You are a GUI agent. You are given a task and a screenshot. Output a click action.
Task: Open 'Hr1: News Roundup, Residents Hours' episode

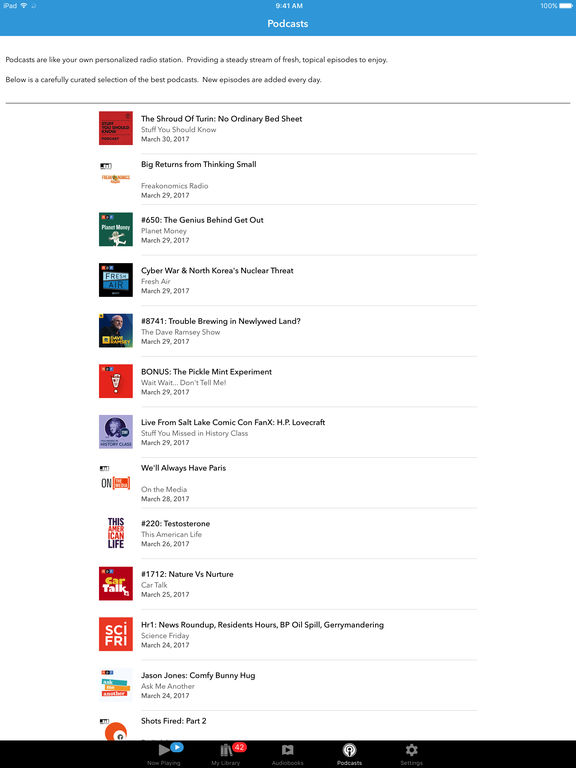click(x=262, y=624)
